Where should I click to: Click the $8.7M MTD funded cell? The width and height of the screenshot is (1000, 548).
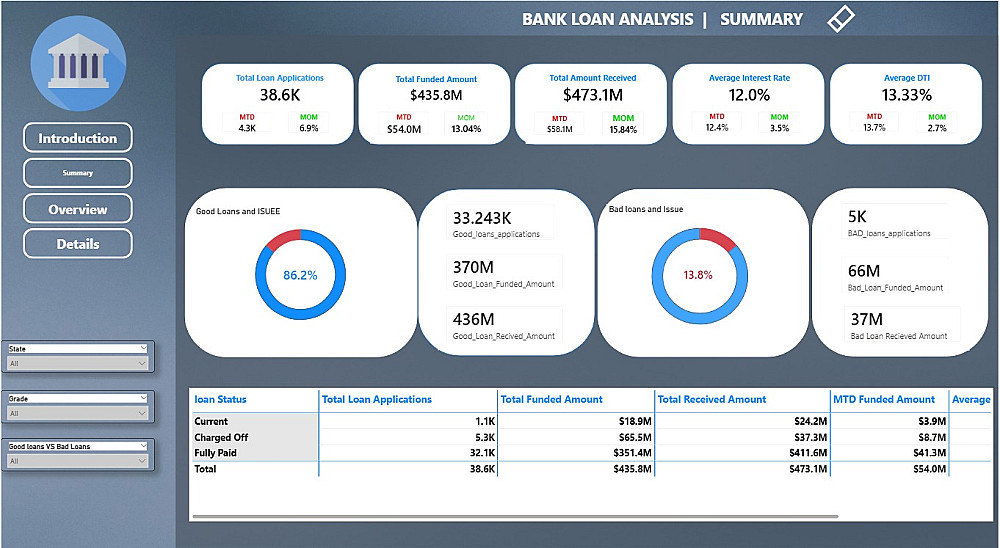pos(932,437)
